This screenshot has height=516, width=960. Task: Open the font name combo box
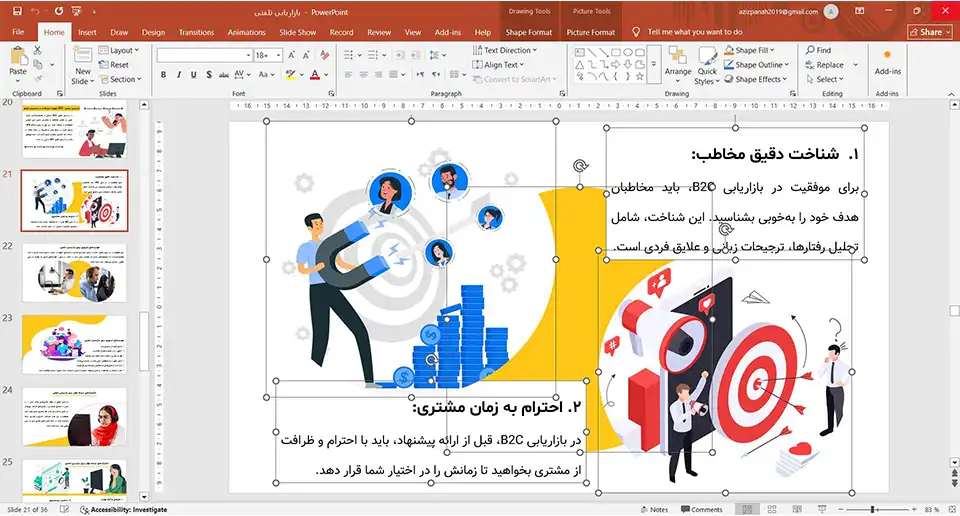pos(204,55)
